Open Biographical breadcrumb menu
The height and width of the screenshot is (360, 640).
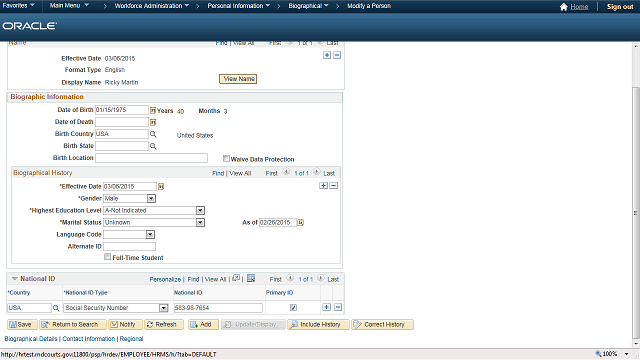click(308, 6)
